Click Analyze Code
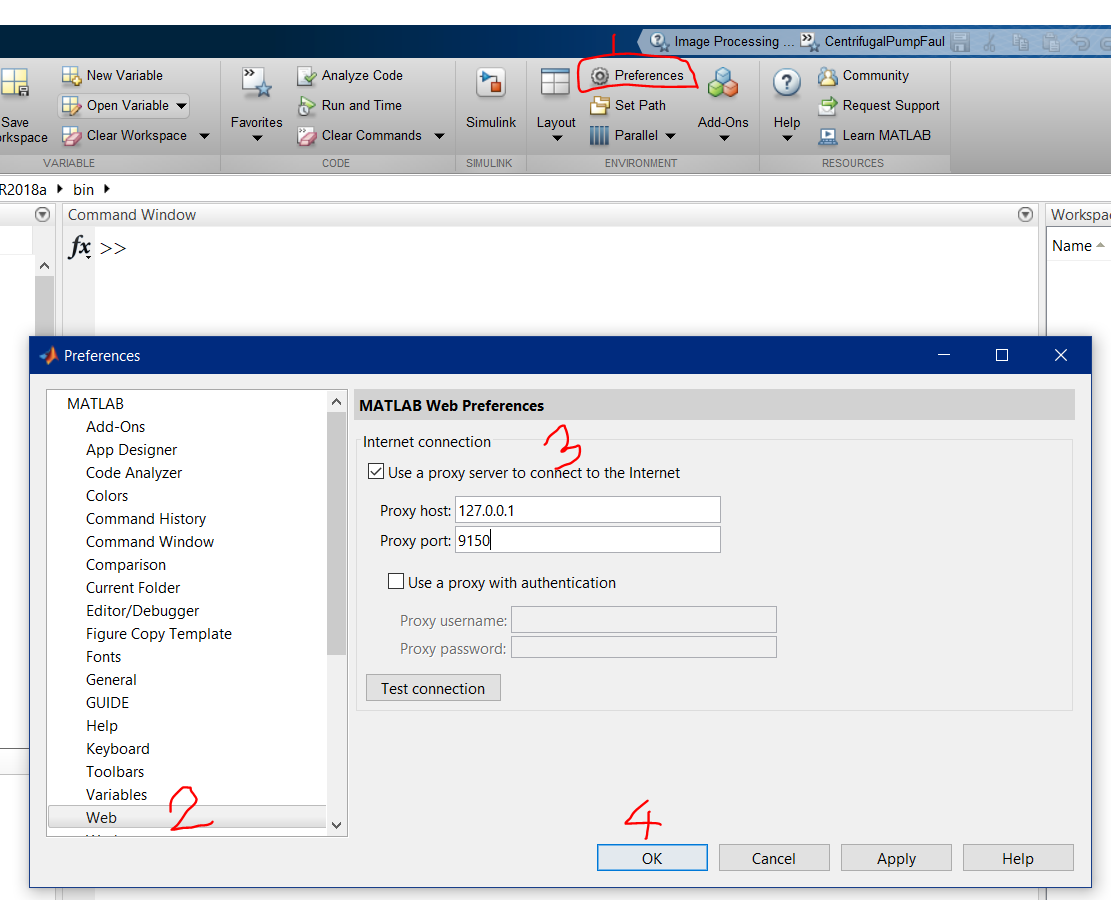Screen dimensions: 1111x900 coord(351,76)
